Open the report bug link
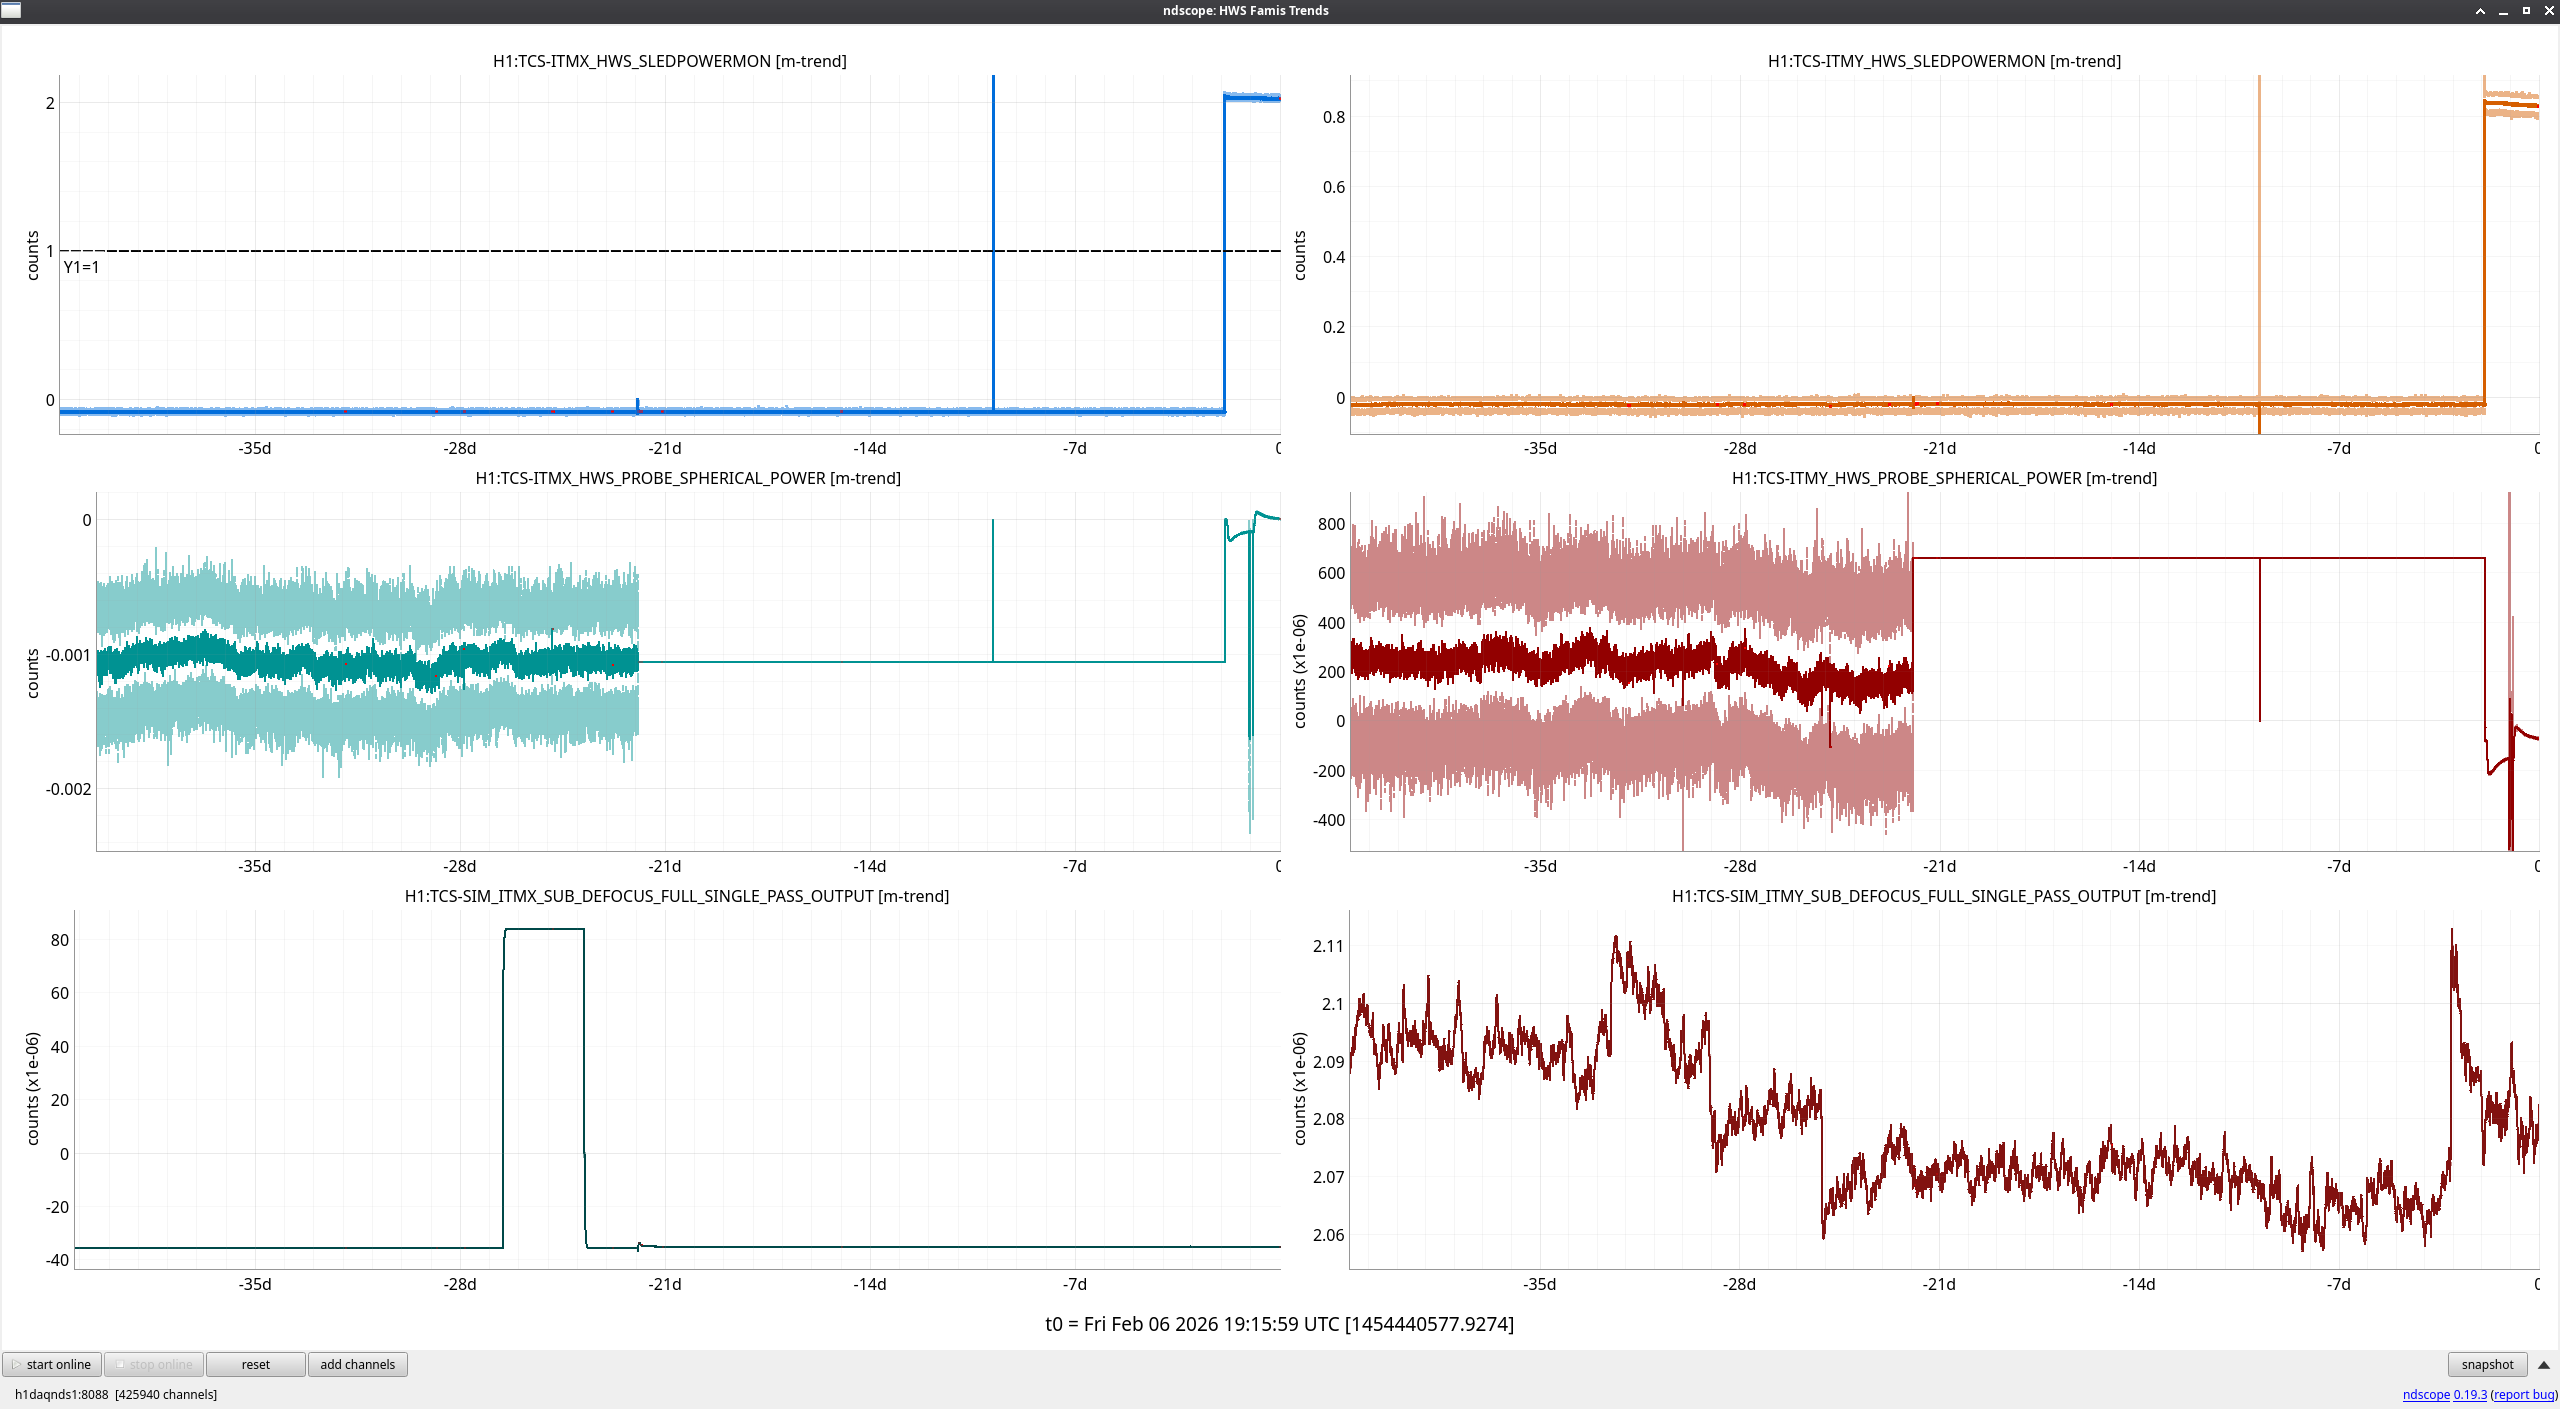This screenshot has height=1409, width=2560. (x=2523, y=1394)
